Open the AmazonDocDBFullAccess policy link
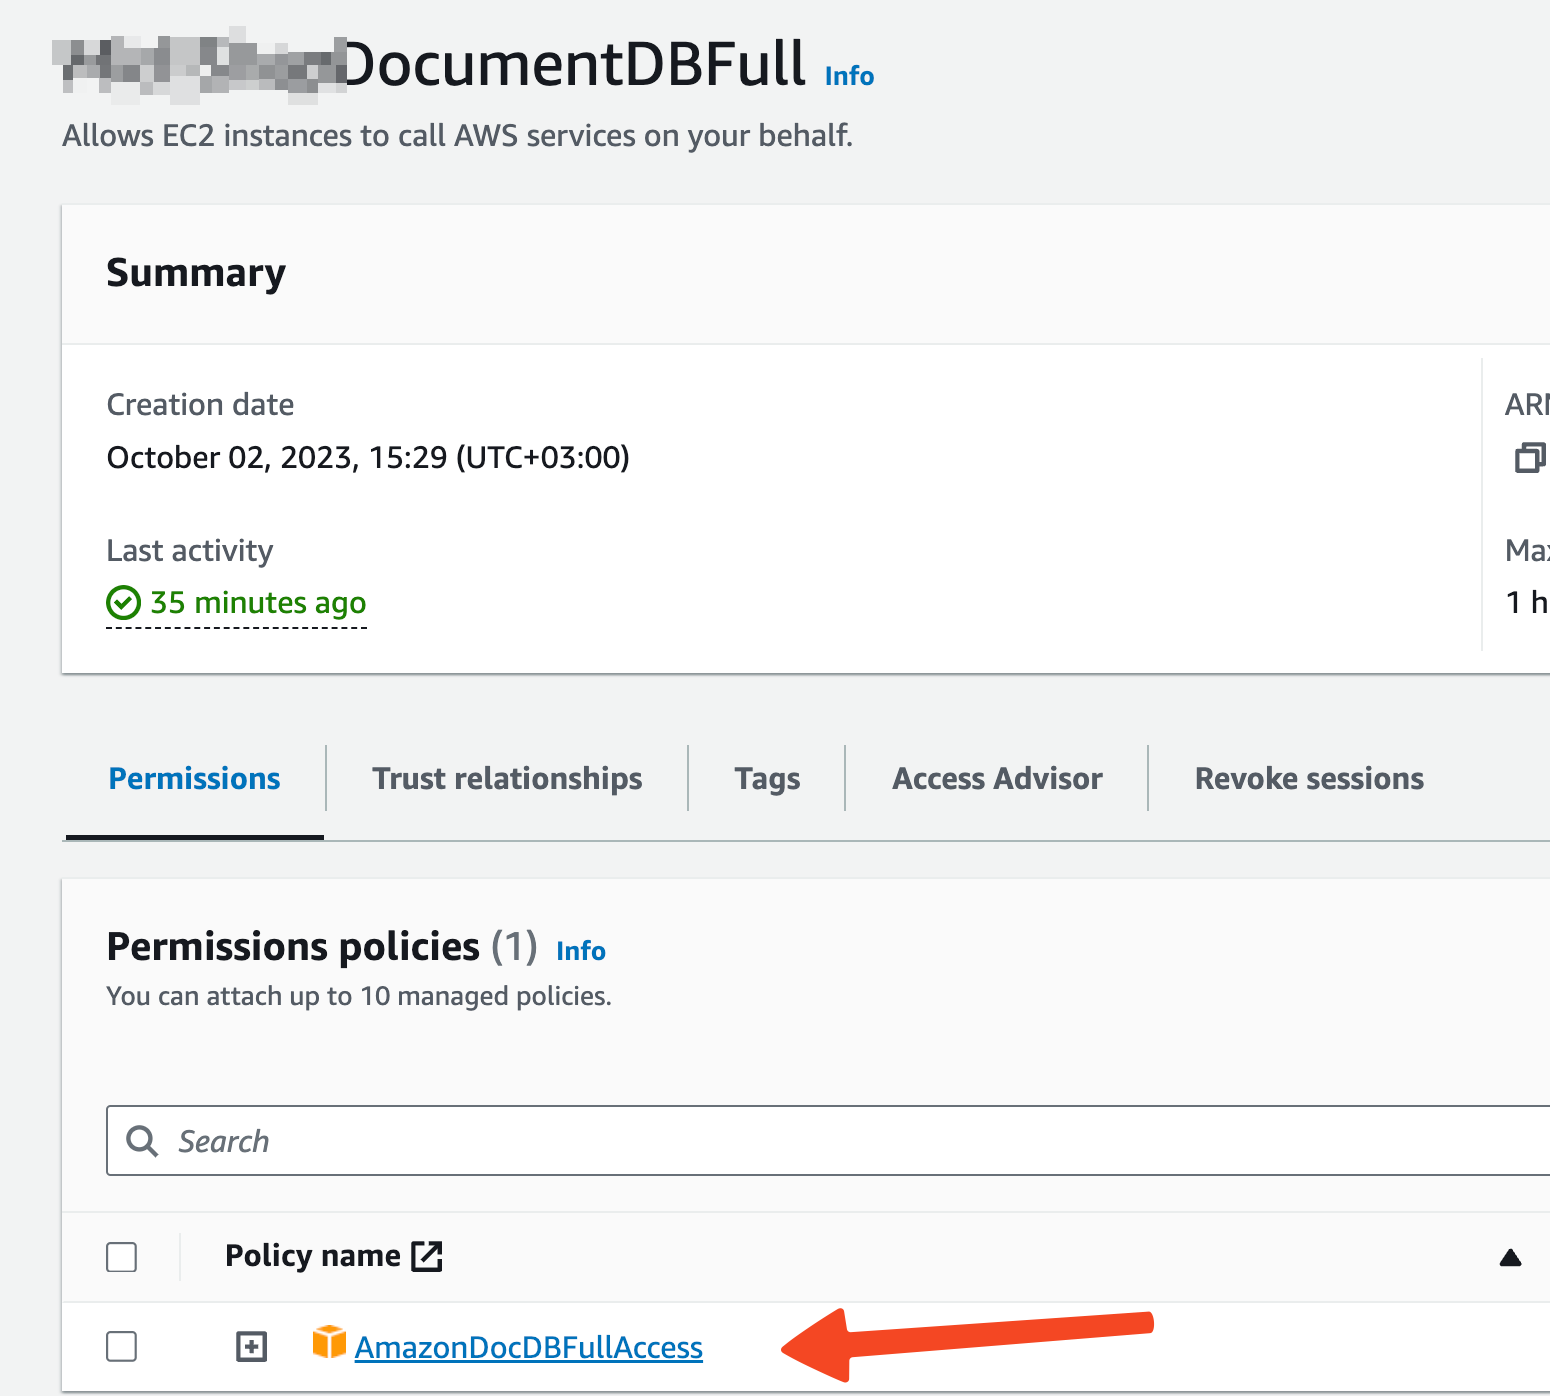1550x1396 pixels. [x=529, y=1348]
